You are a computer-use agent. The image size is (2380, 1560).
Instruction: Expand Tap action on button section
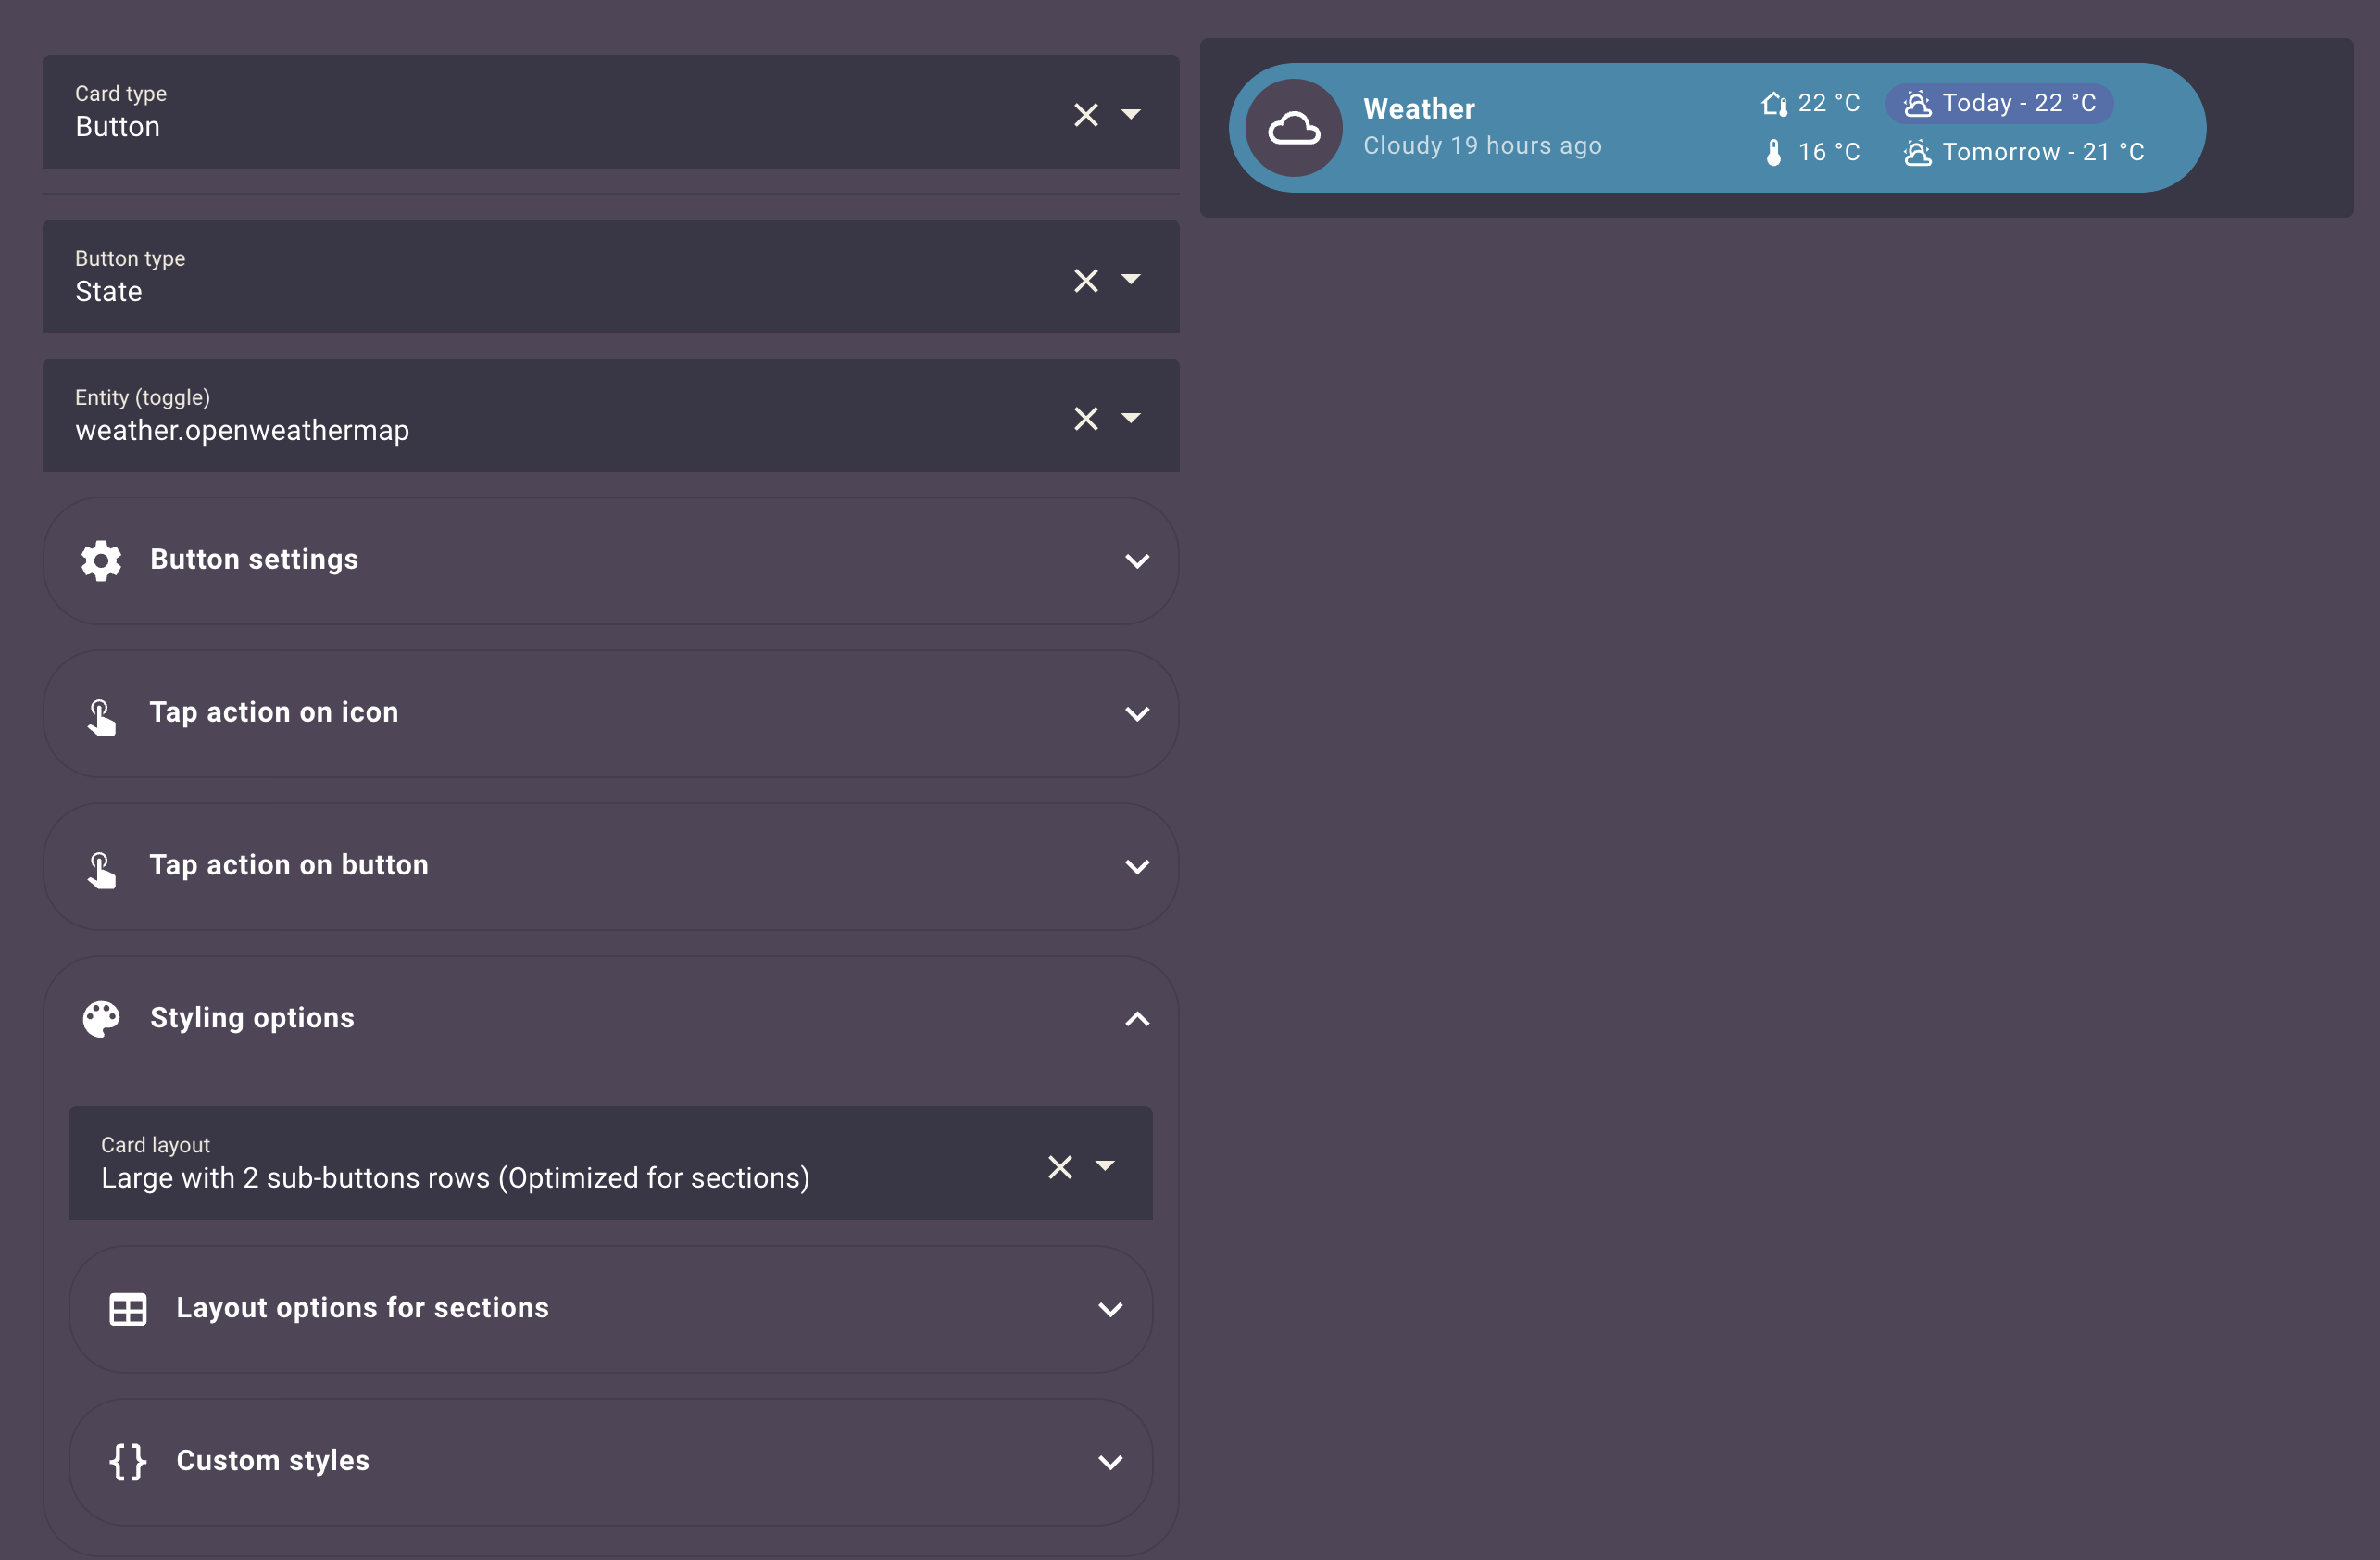coord(1137,866)
